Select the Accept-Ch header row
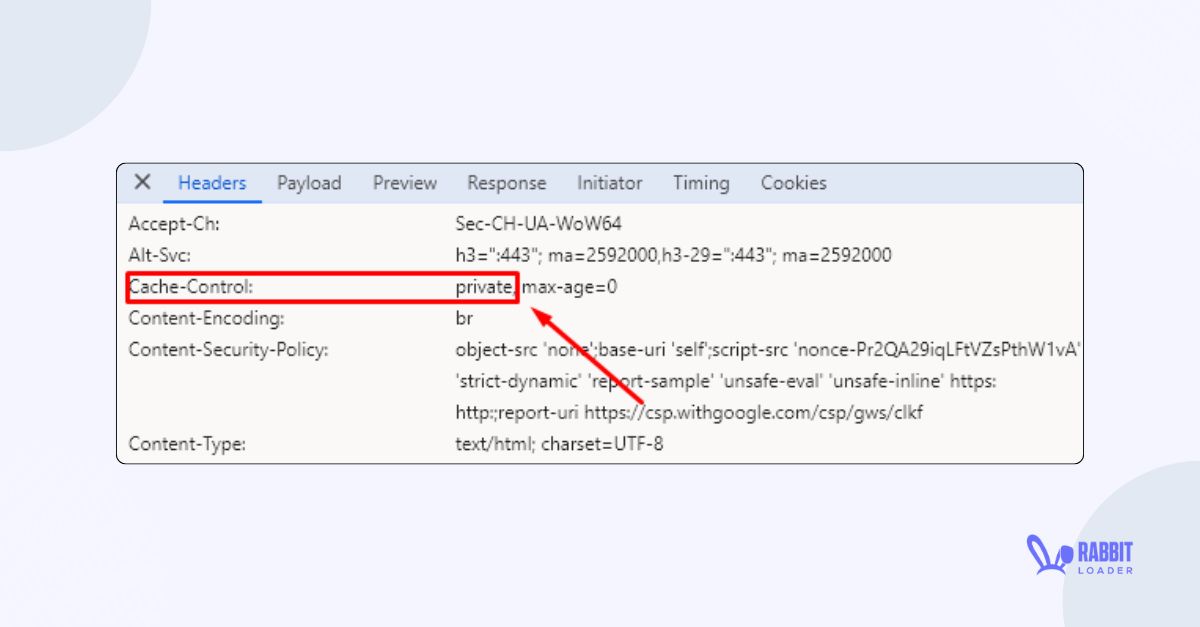 [x=165, y=223]
